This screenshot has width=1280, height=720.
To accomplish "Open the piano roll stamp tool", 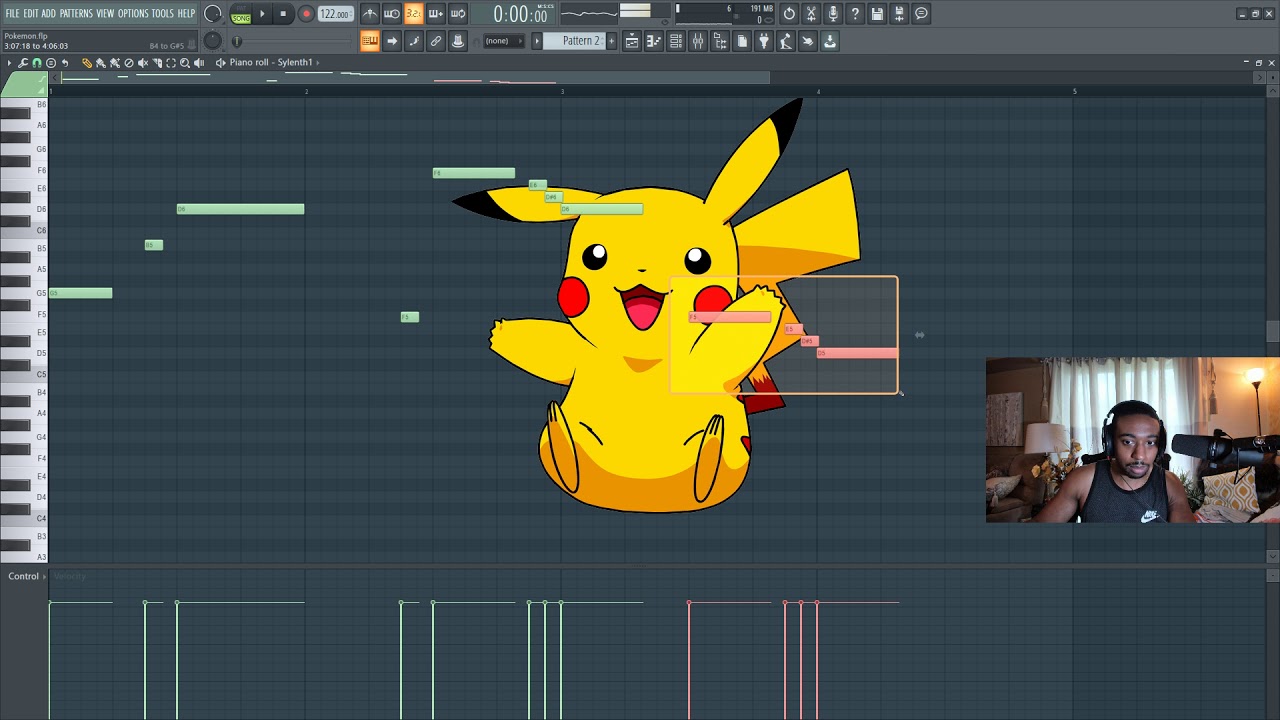I will point(51,63).
